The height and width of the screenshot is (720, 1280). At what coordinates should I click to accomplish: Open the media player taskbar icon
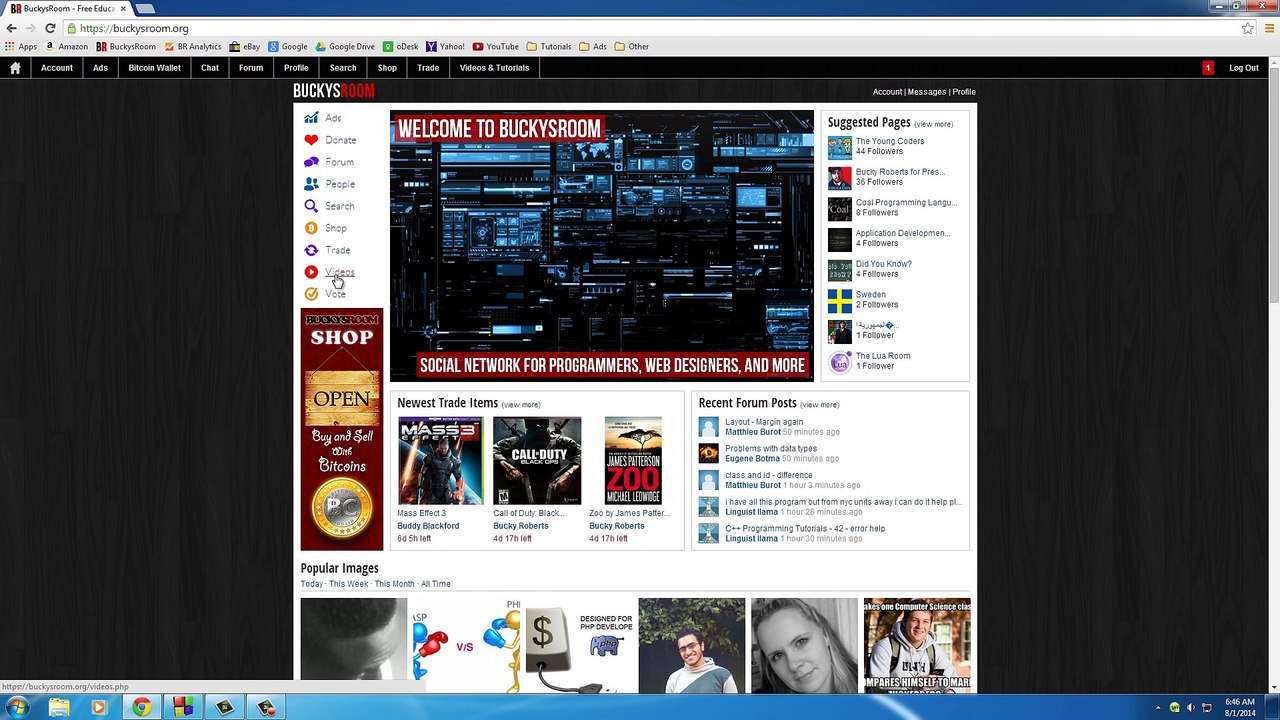(x=98, y=708)
